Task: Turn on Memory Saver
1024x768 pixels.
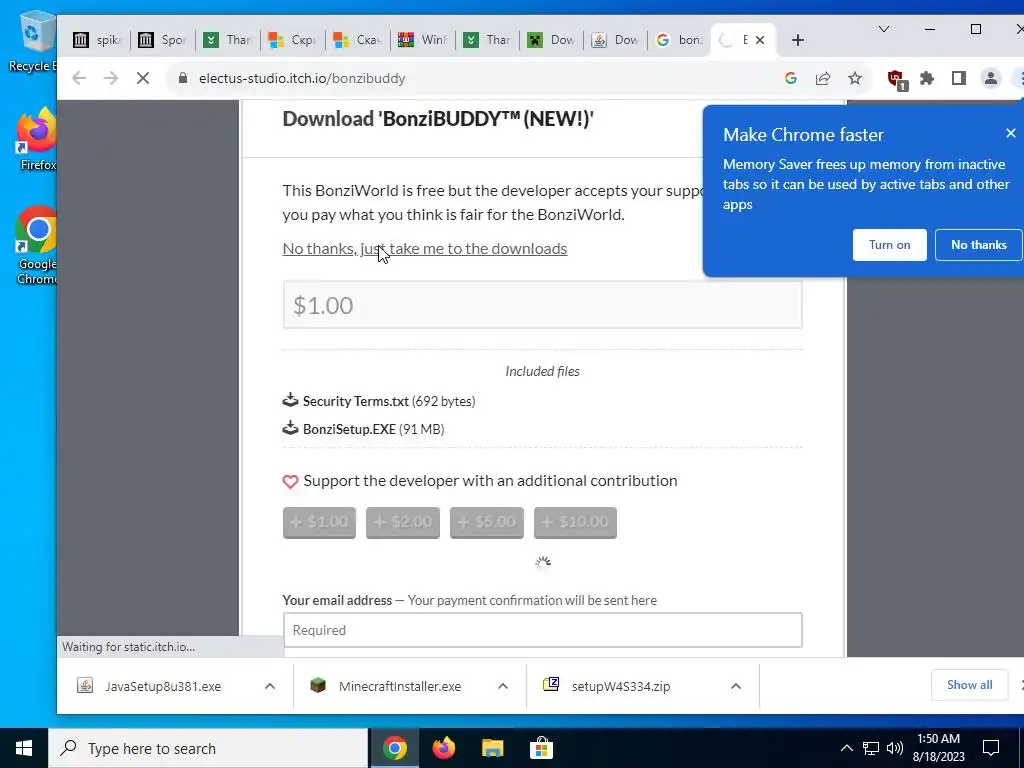Action: click(x=889, y=245)
